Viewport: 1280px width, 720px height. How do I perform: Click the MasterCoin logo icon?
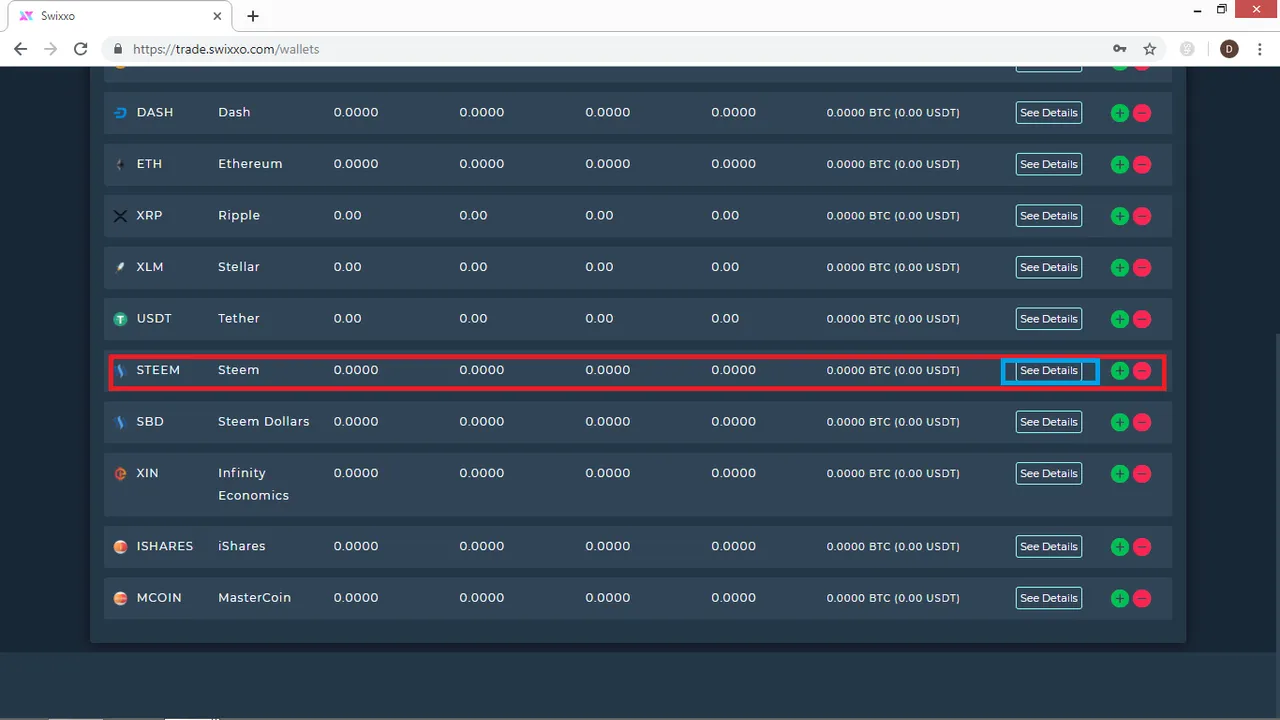tap(120, 598)
